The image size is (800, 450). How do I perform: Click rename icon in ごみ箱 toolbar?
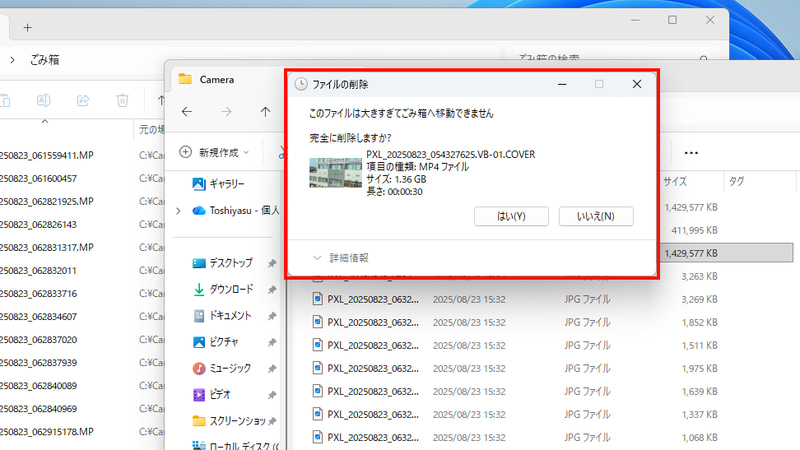pos(43,100)
